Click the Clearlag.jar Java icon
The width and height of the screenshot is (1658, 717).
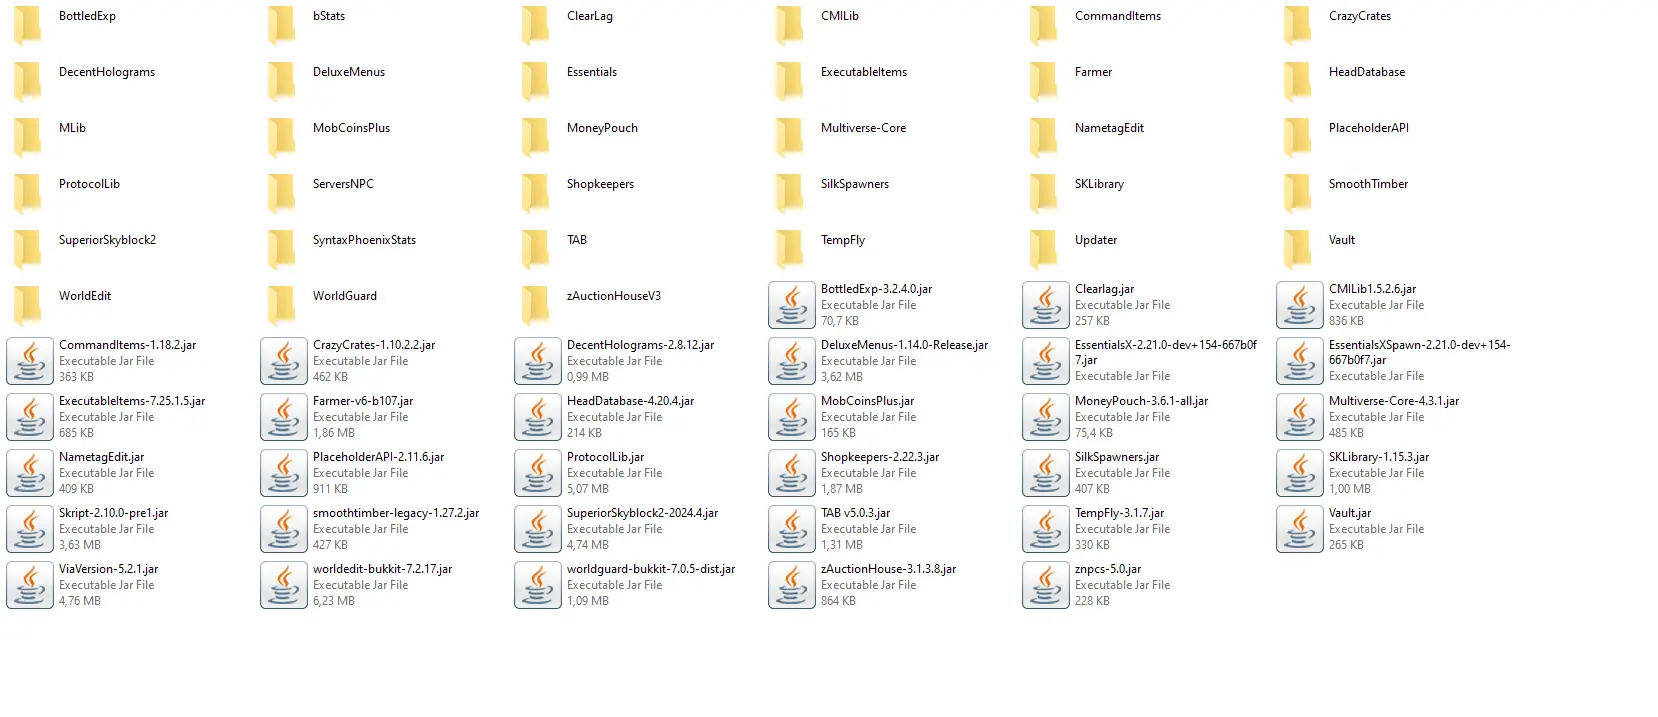click(x=1046, y=305)
